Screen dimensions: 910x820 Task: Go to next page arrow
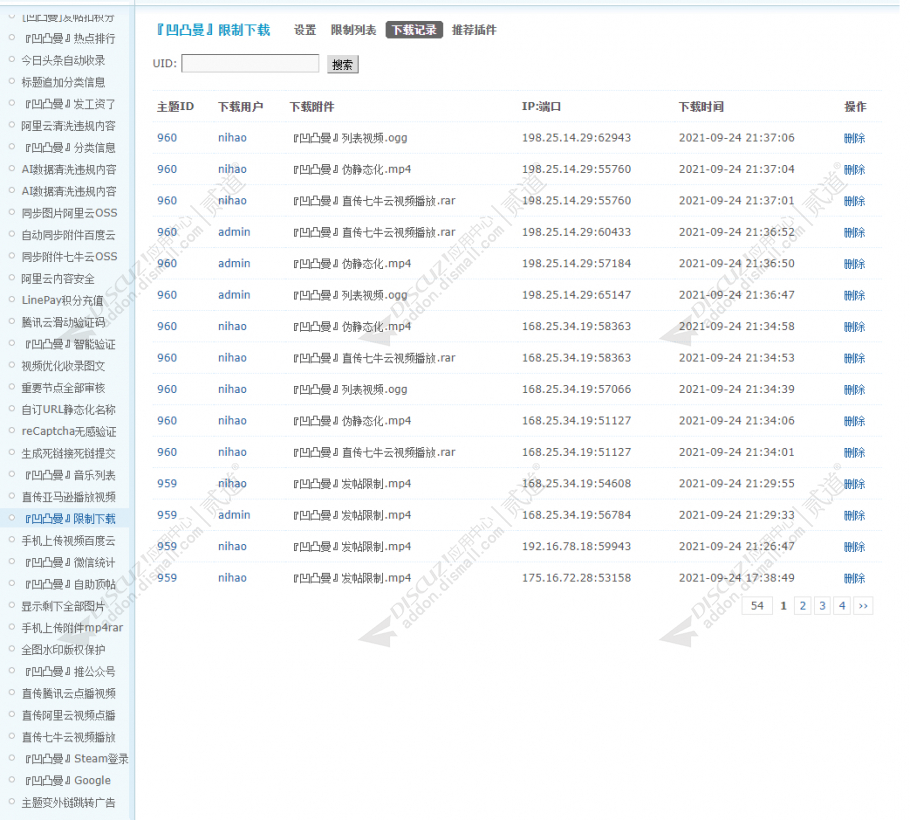pos(863,606)
